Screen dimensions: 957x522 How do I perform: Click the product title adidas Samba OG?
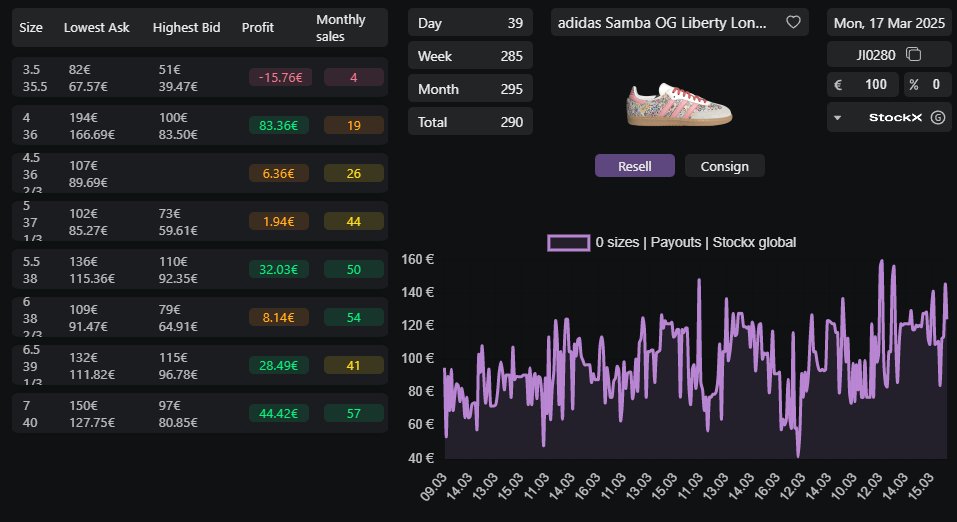click(662, 23)
